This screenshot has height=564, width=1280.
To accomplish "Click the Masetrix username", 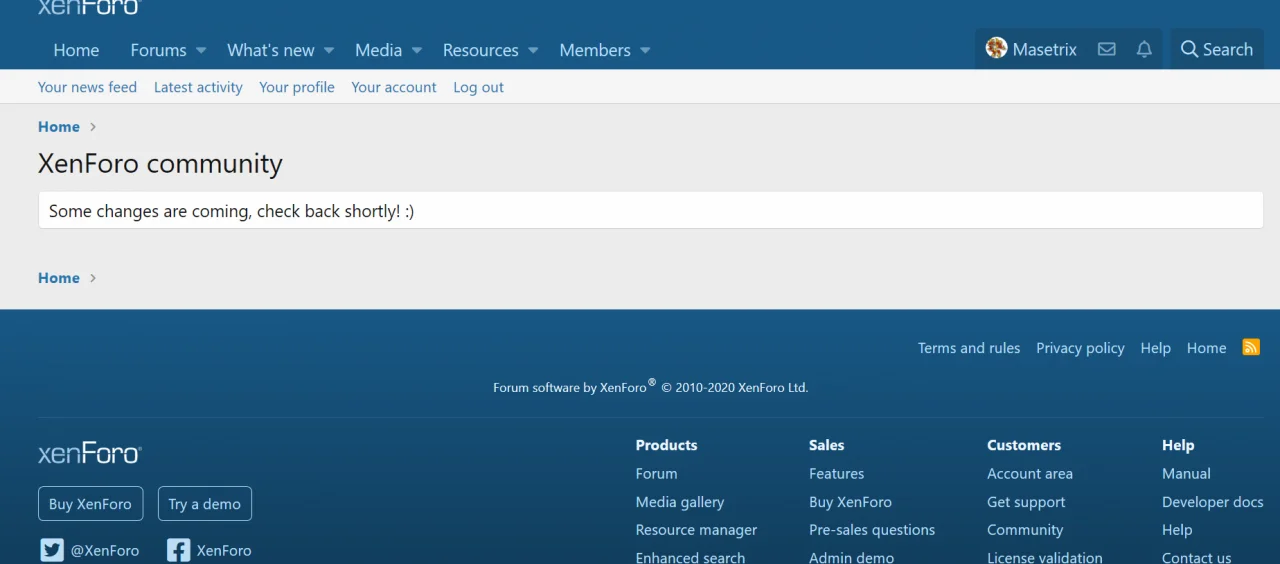I will [x=1045, y=49].
